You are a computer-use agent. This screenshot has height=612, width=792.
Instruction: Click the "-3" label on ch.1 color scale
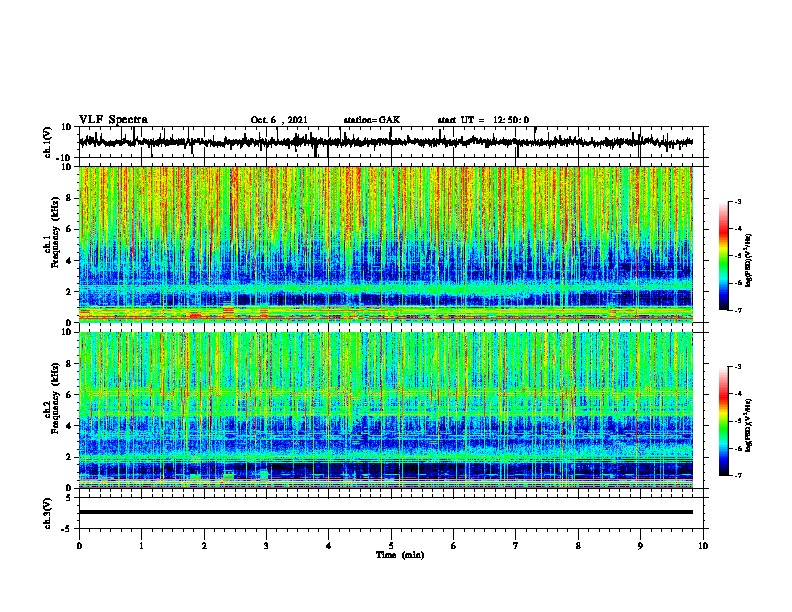(738, 201)
